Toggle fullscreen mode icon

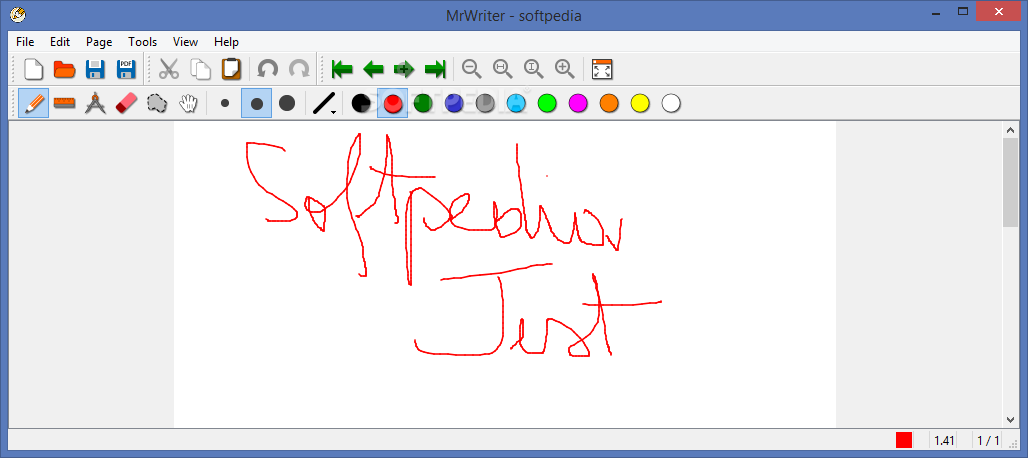(601, 69)
